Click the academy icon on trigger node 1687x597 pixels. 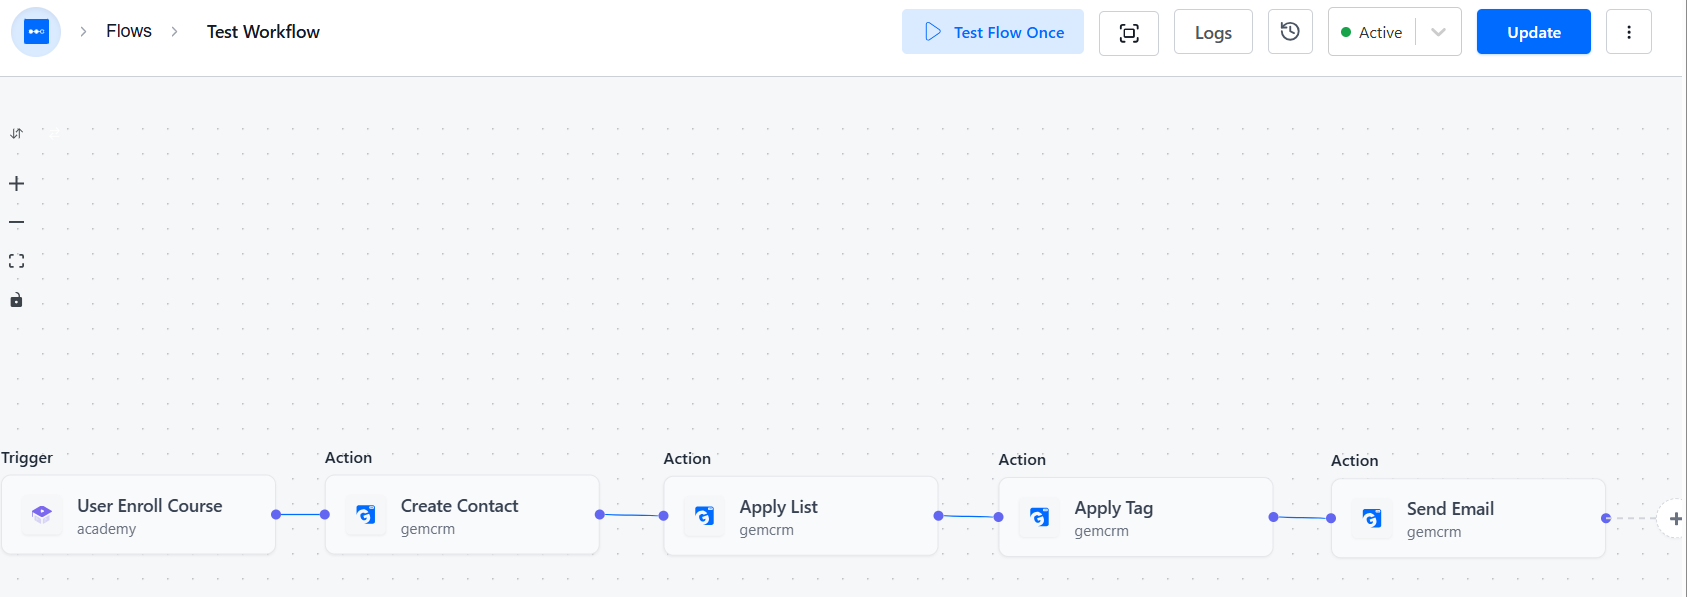click(x=42, y=514)
